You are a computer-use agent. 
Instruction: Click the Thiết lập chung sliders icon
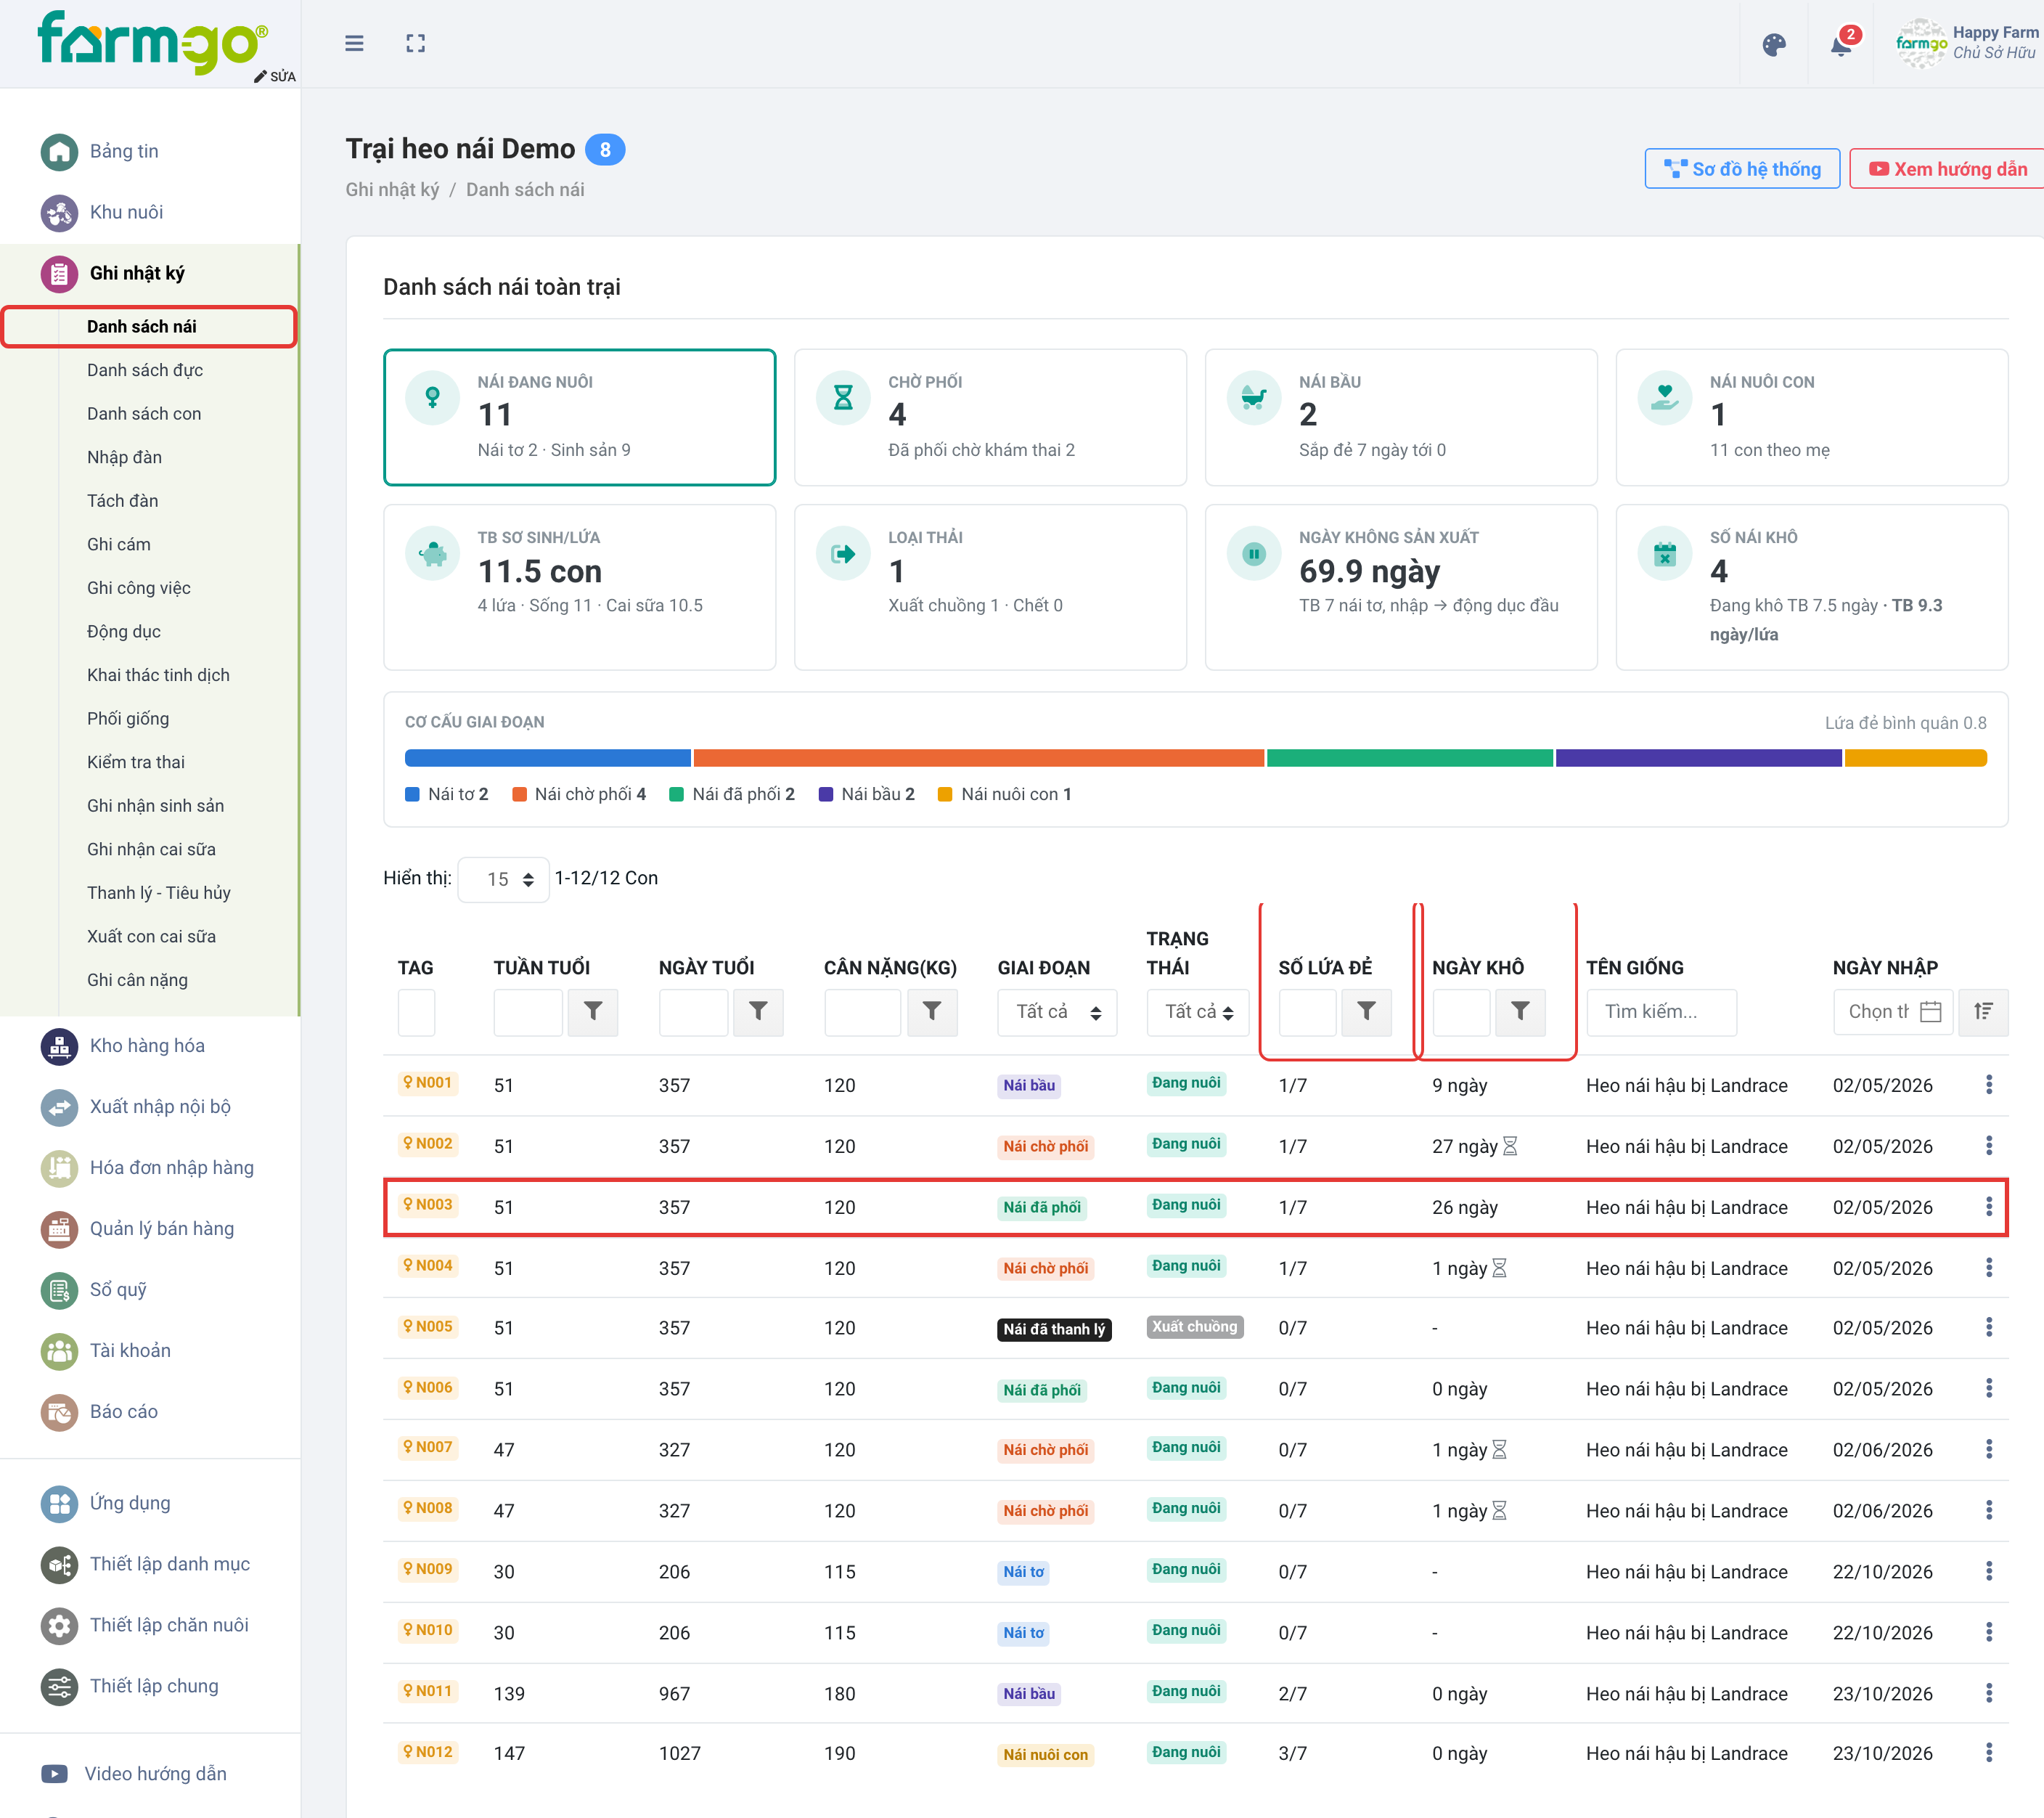[x=59, y=1686]
